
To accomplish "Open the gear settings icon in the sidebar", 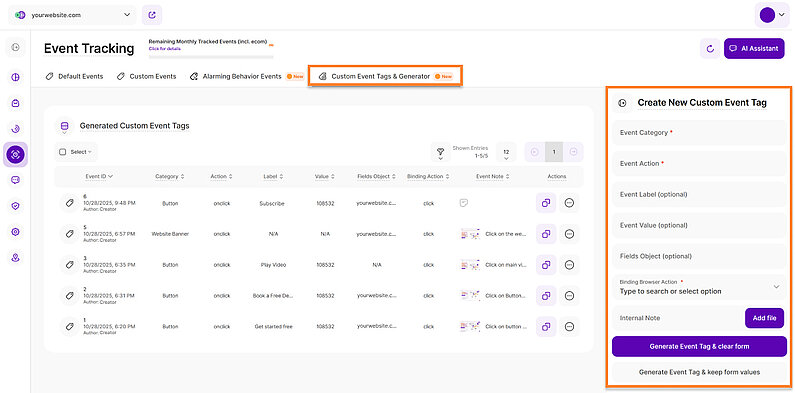I will 15,232.
